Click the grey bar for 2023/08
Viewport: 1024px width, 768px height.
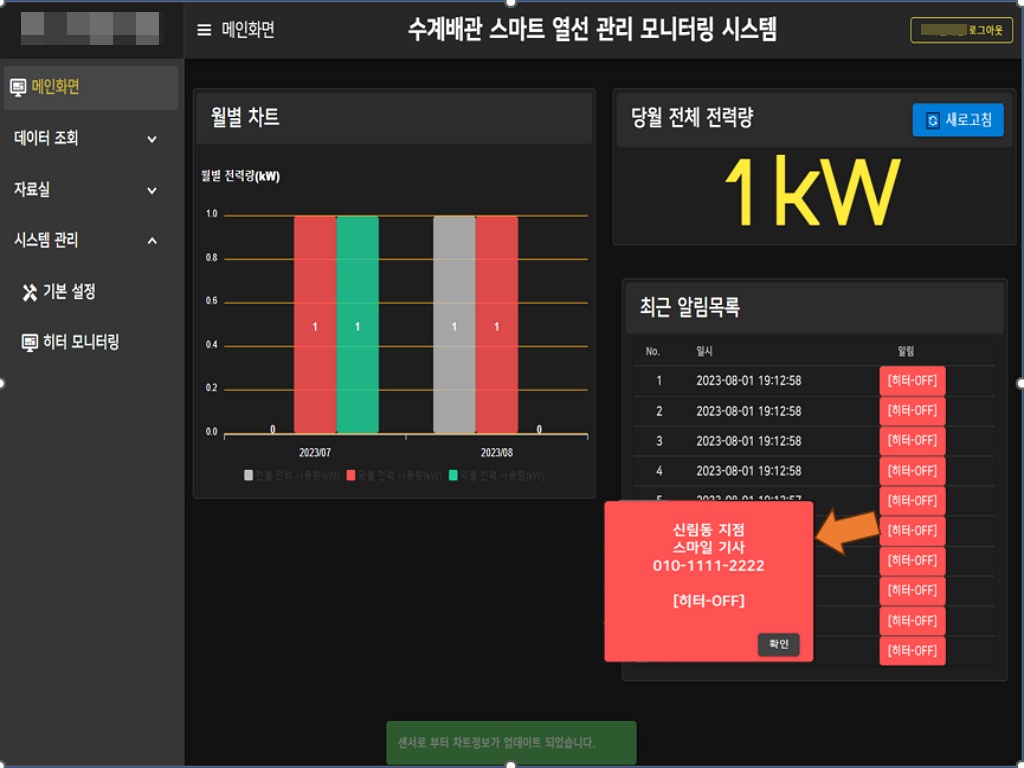point(454,325)
